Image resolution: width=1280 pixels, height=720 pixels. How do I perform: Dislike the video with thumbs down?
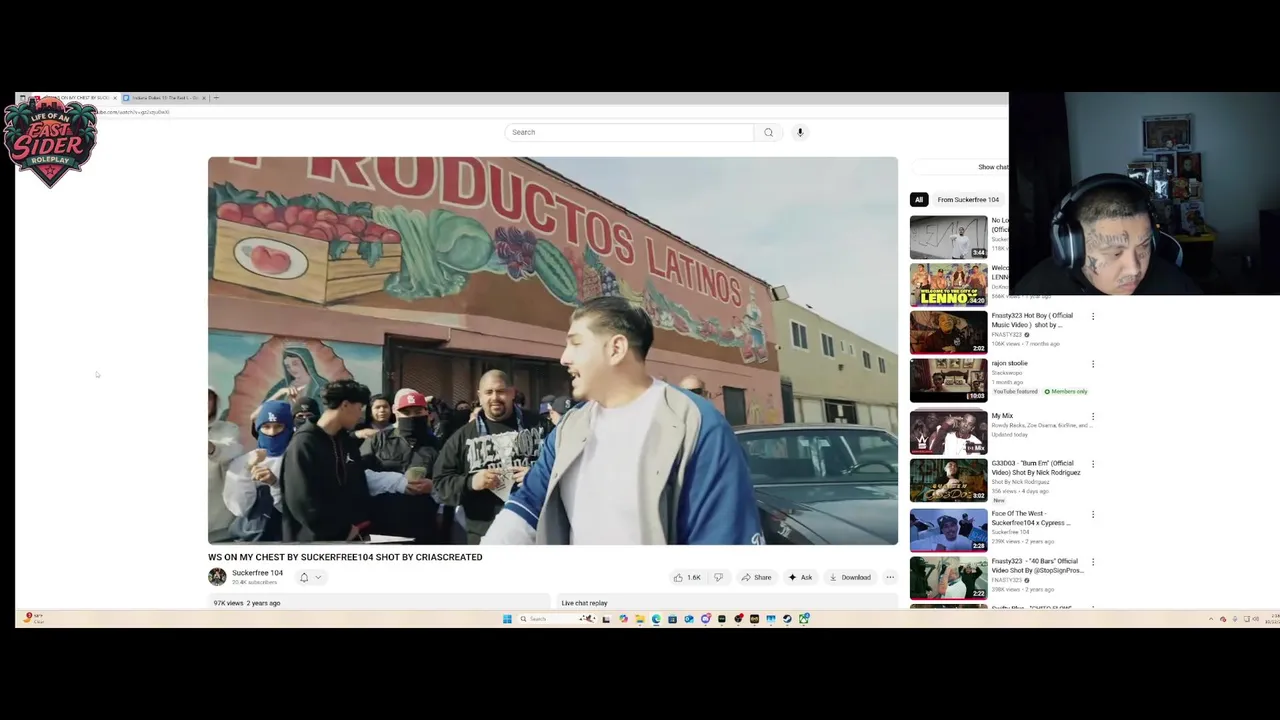tap(718, 577)
